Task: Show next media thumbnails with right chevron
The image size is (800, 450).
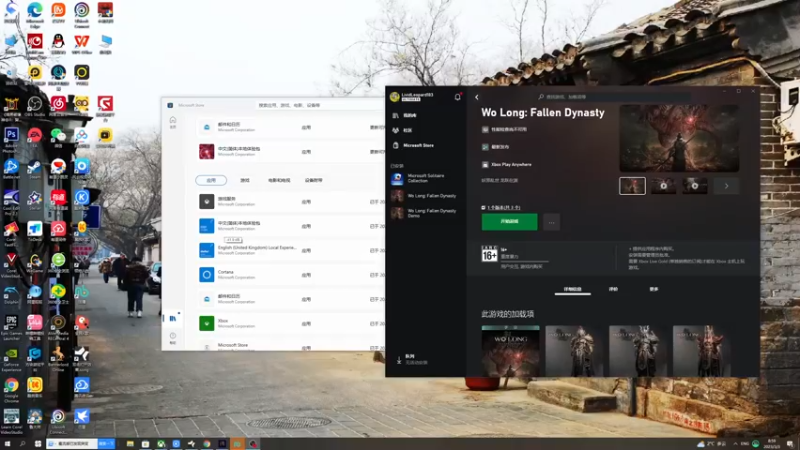Action: (x=727, y=186)
